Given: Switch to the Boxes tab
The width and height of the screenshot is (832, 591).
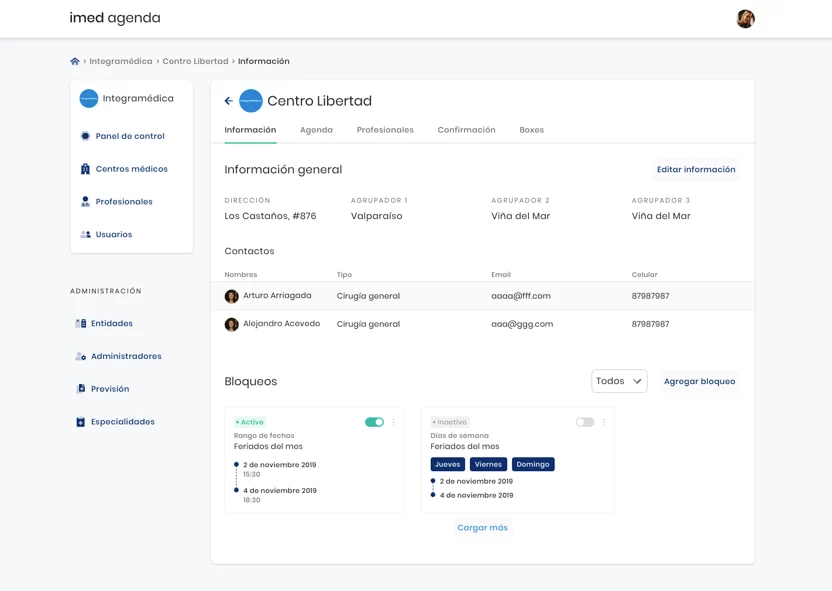Looking at the screenshot, I should [x=532, y=130].
